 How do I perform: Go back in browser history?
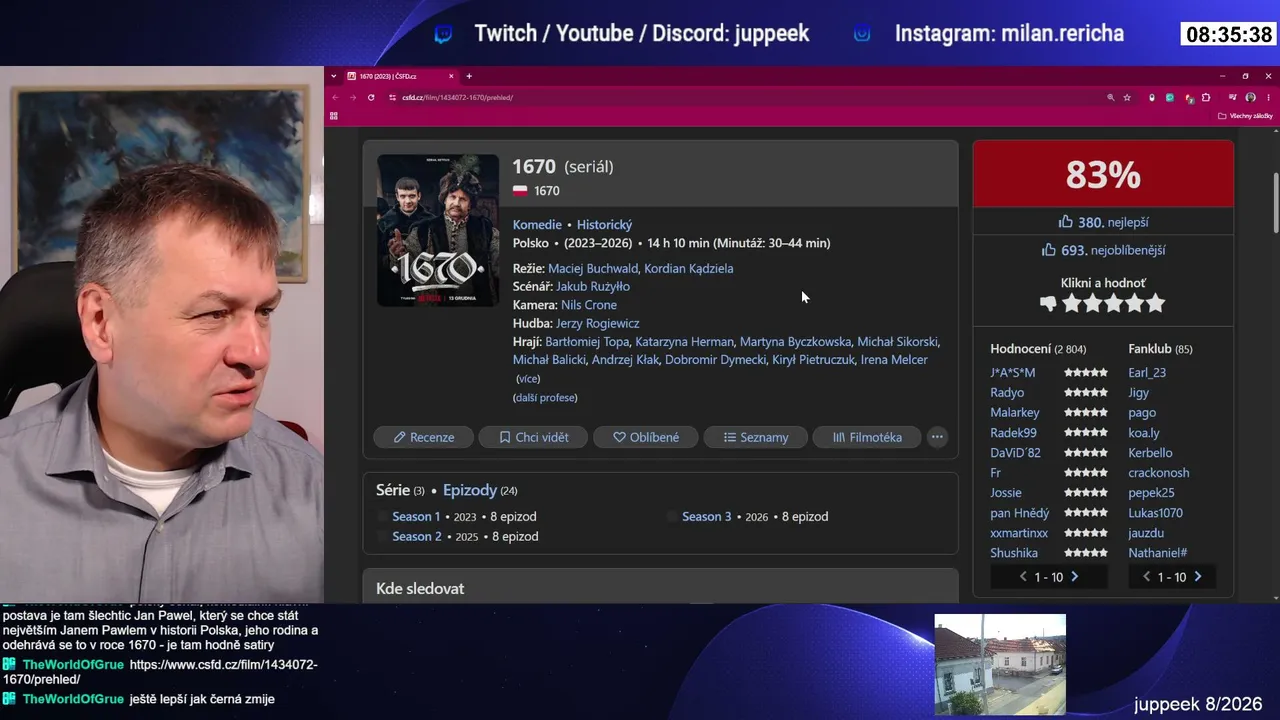coord(335,97)
